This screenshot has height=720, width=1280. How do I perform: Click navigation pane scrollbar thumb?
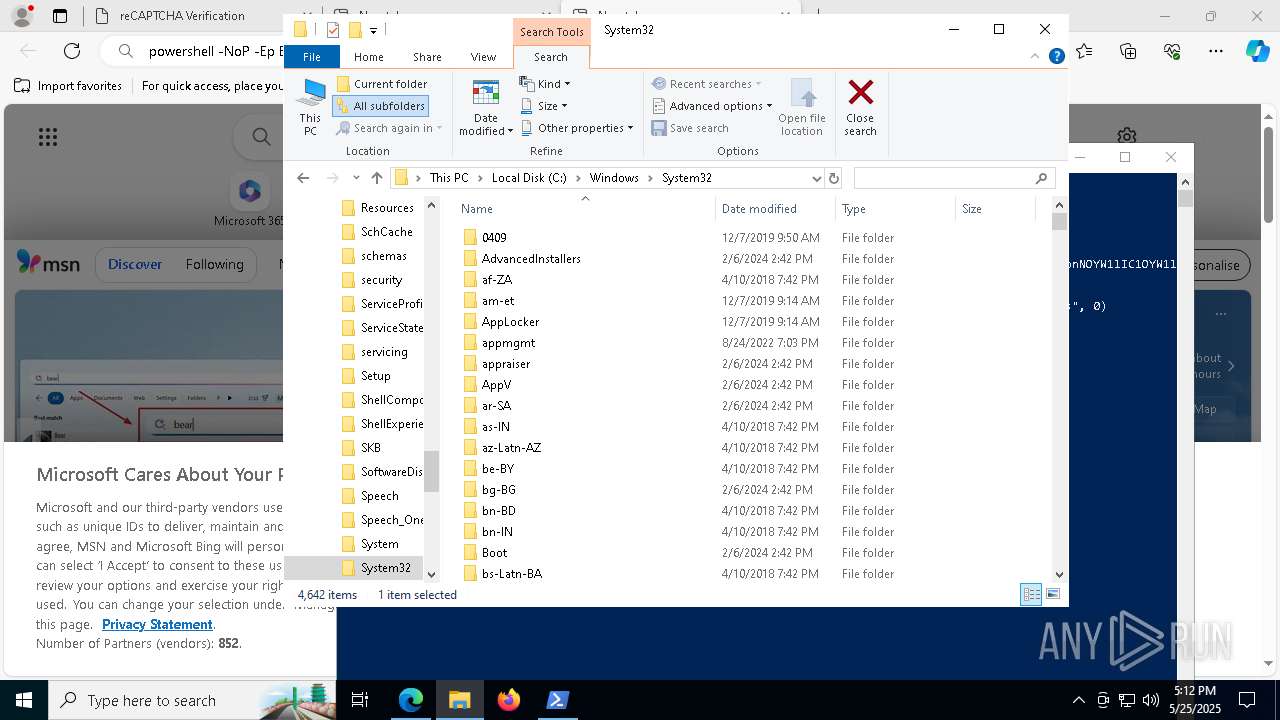point(431,471)
